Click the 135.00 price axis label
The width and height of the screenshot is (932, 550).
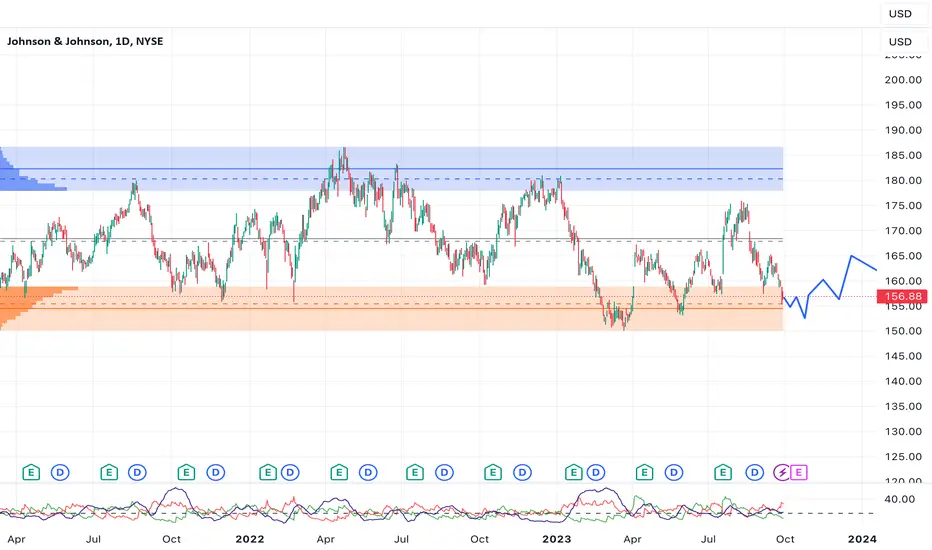pos(903,407)
